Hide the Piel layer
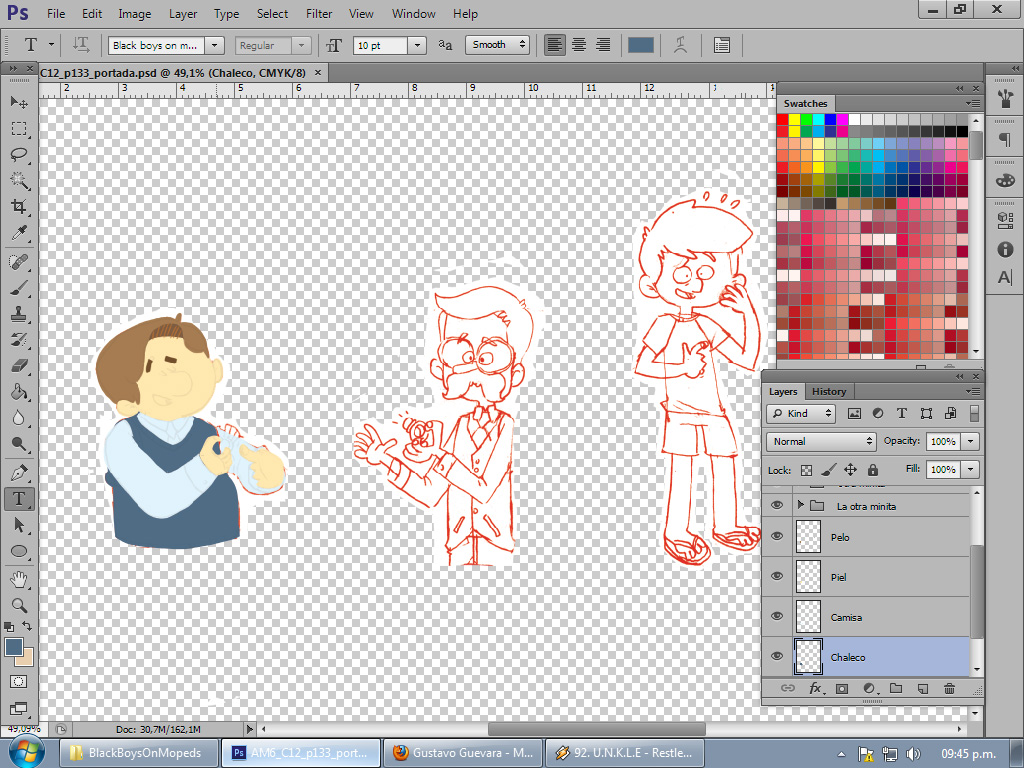Screen dimensions: 1024x768 point(776,576)
